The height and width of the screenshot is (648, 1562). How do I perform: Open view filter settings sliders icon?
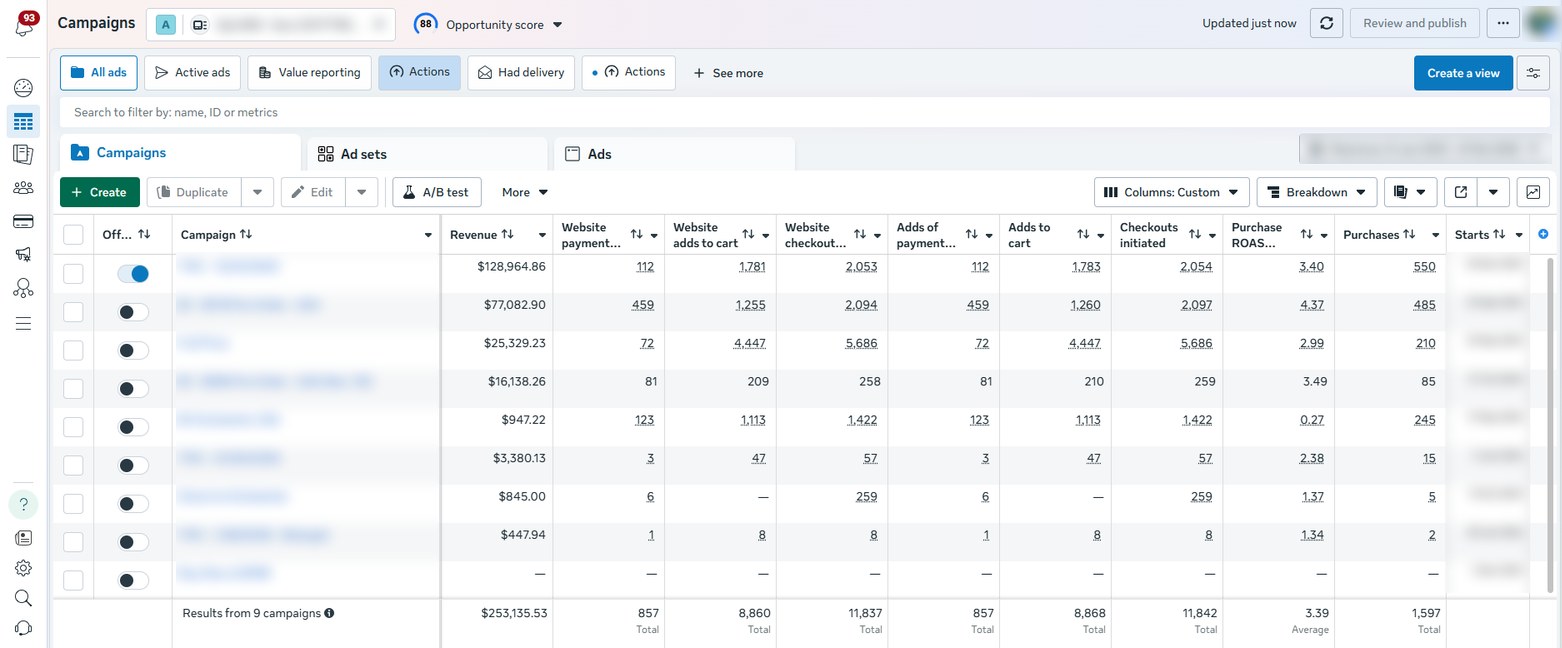[x=1533, y=73]
